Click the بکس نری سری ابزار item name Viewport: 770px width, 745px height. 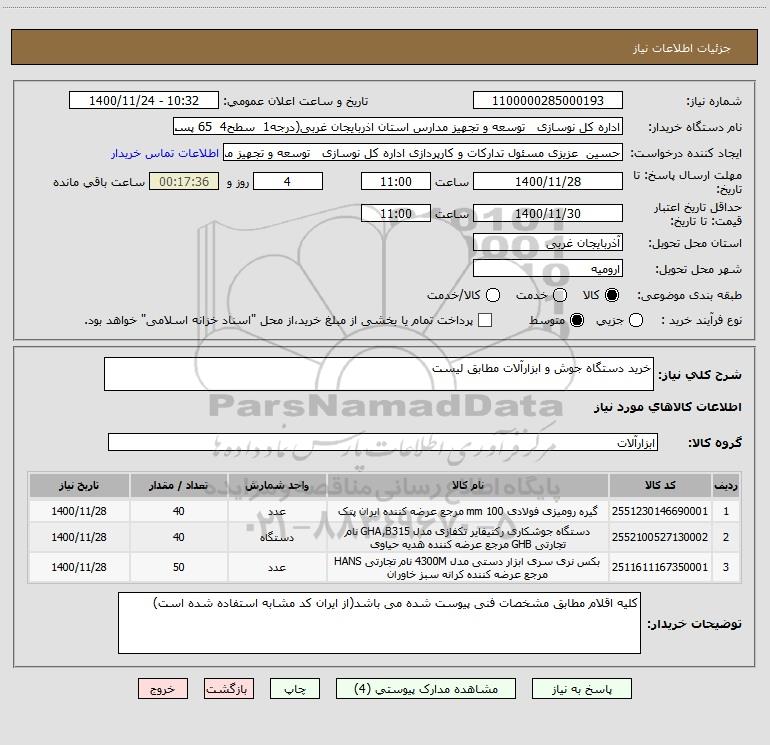point(468,567)
